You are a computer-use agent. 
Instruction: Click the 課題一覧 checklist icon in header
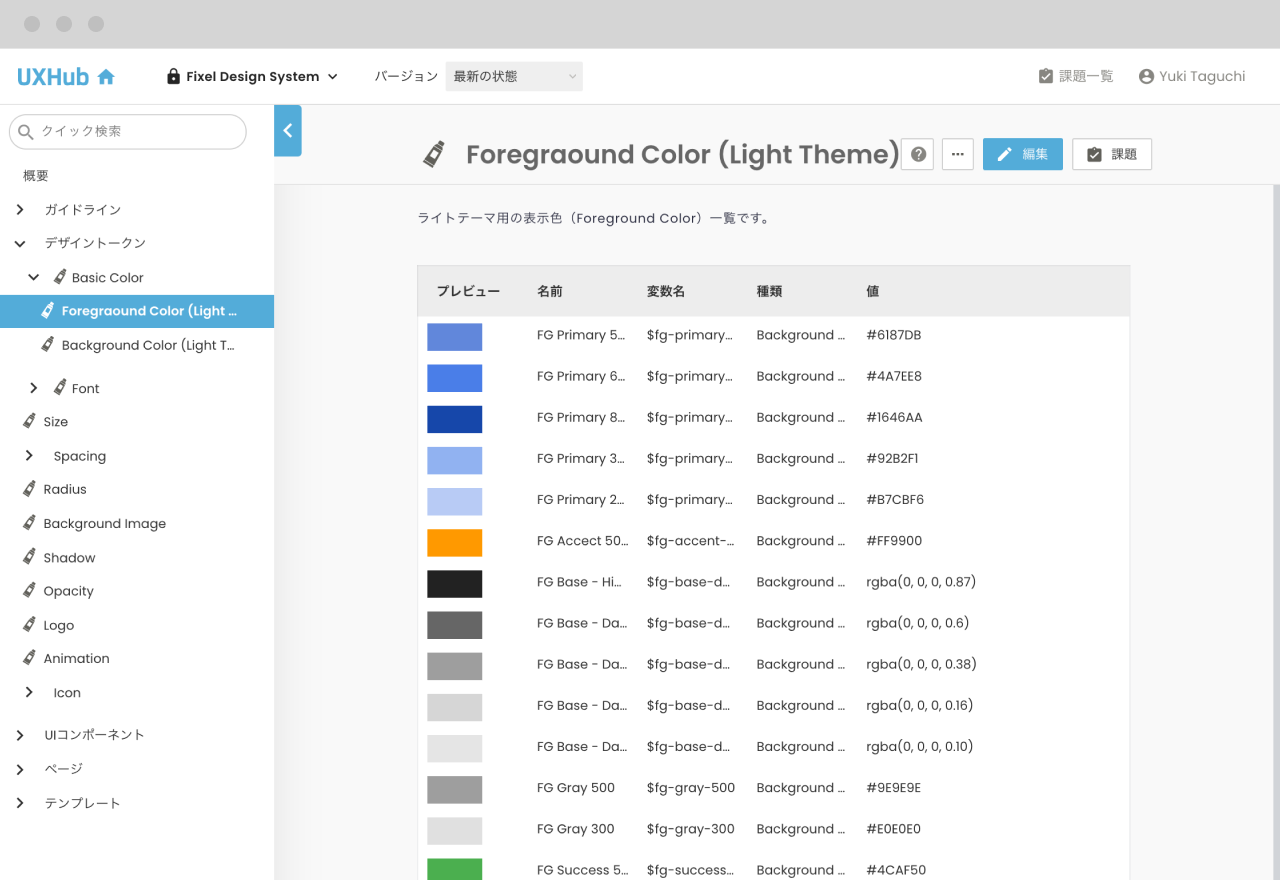[1045, 77]
